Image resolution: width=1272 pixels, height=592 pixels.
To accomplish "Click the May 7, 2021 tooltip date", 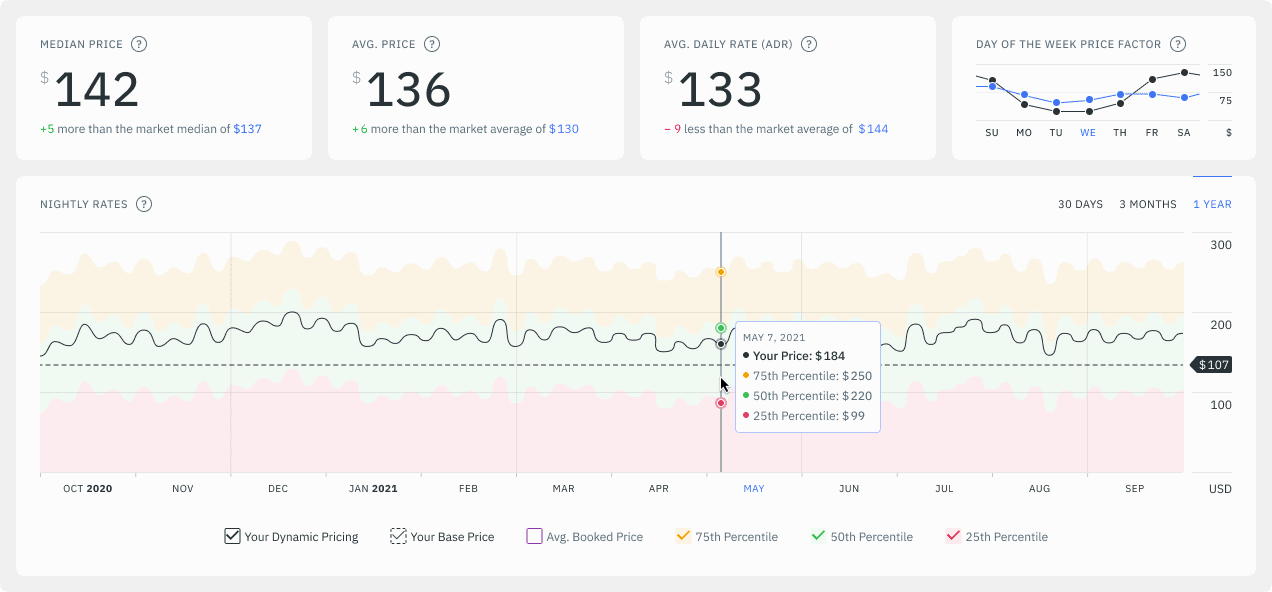I will point(774,338).
